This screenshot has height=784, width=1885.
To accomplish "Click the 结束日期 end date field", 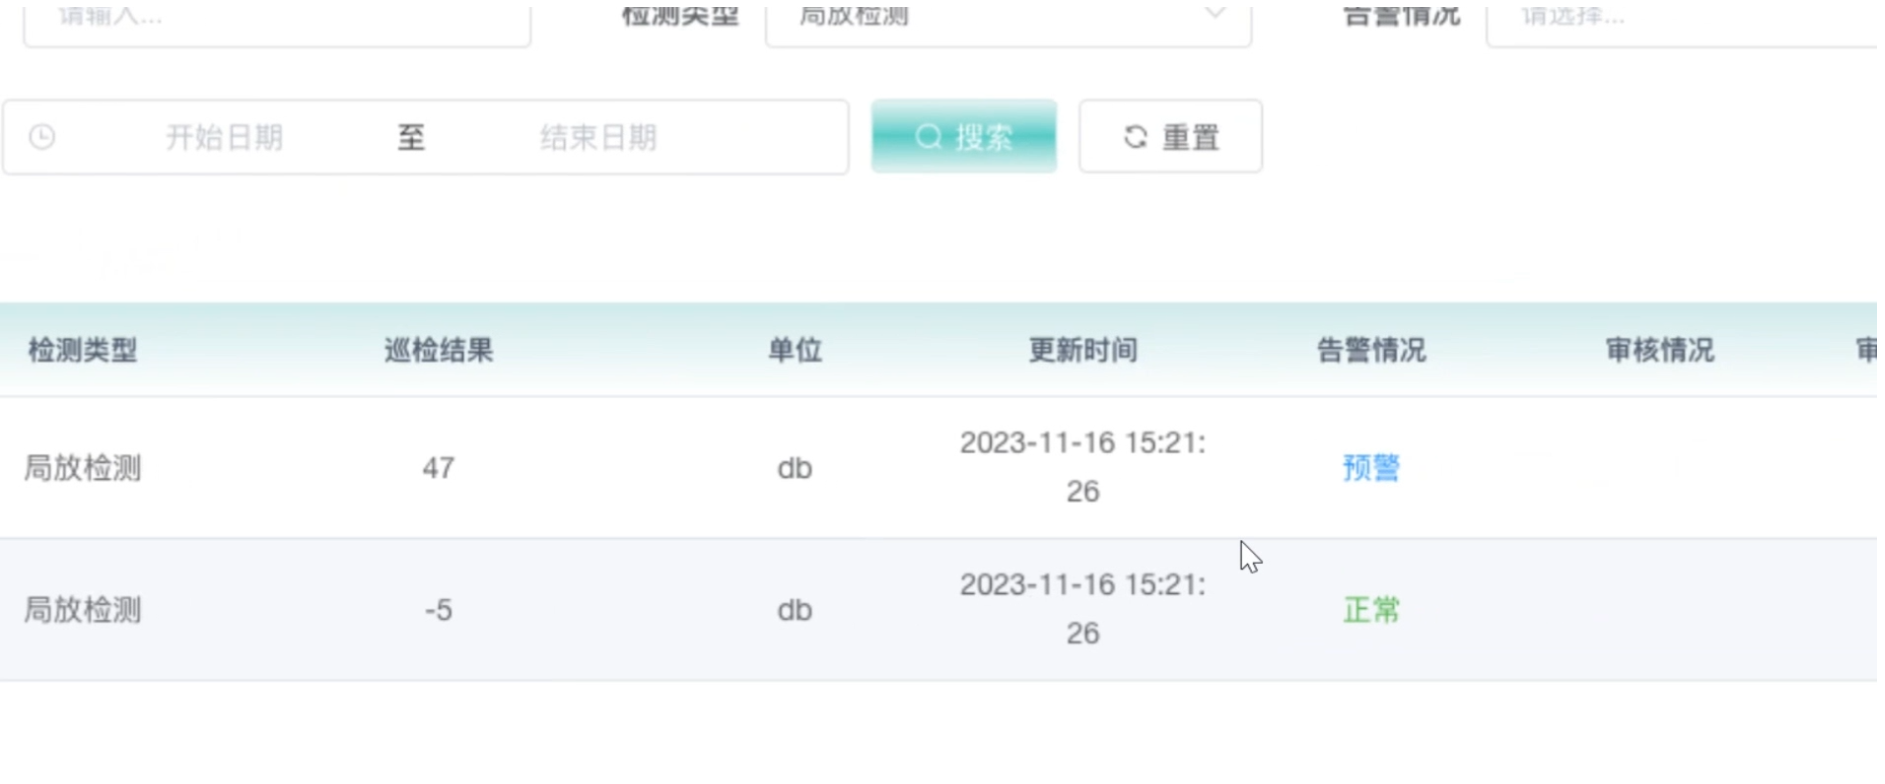I will tap(598, 137).
